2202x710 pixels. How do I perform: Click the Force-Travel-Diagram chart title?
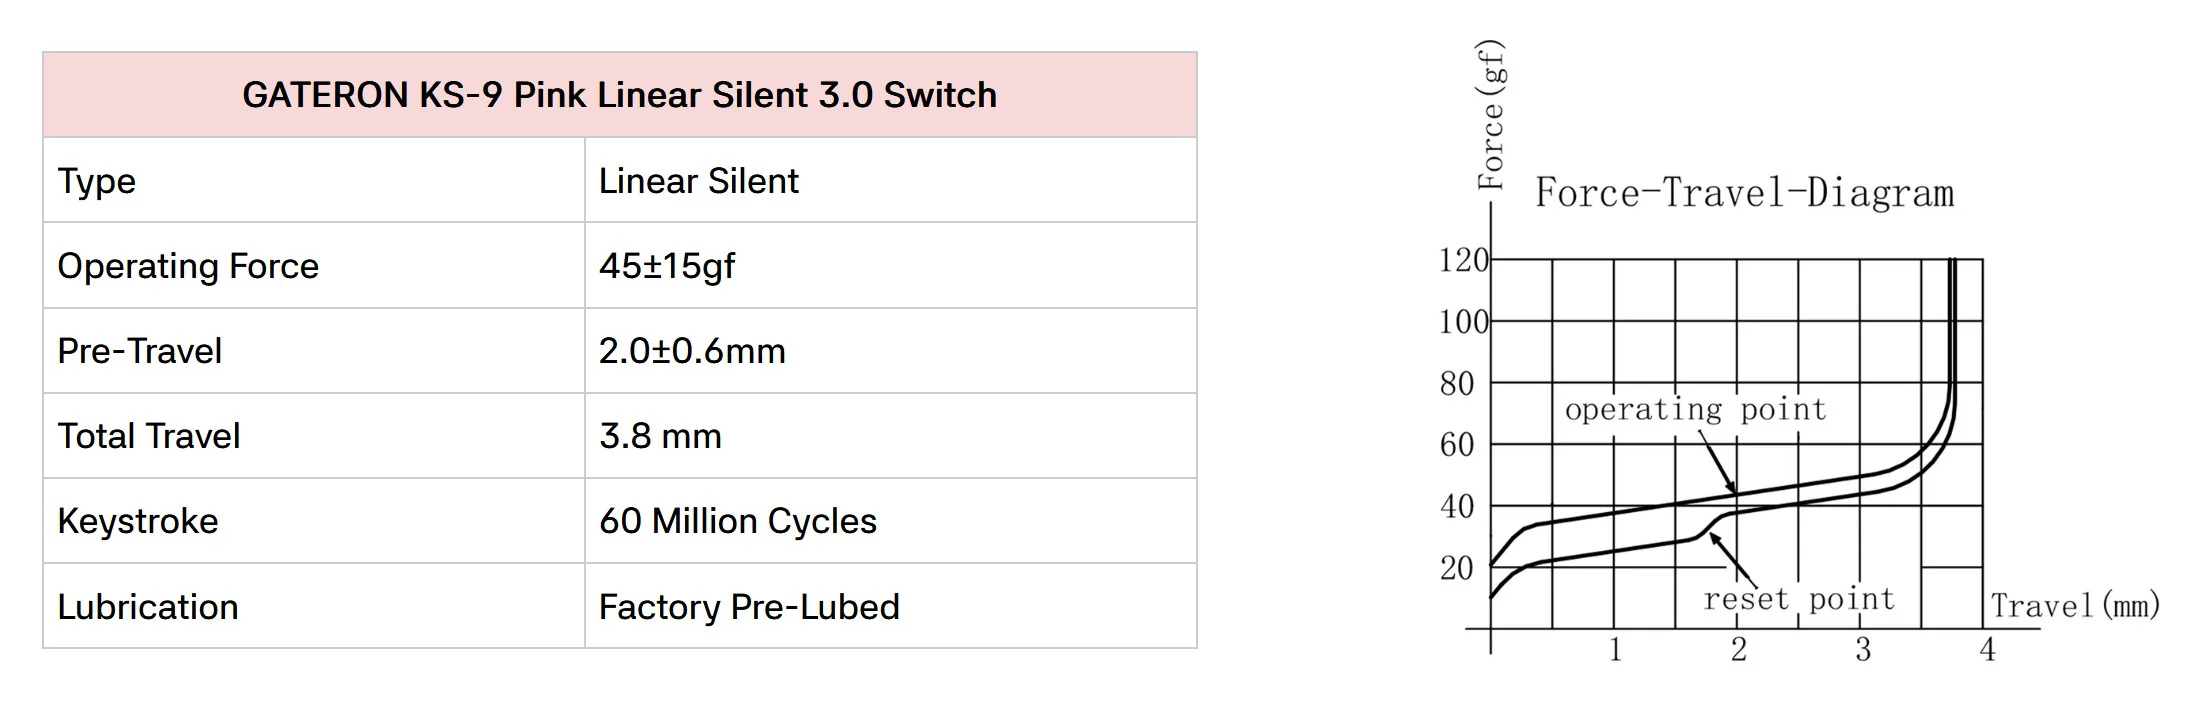tap(1744, 193)
